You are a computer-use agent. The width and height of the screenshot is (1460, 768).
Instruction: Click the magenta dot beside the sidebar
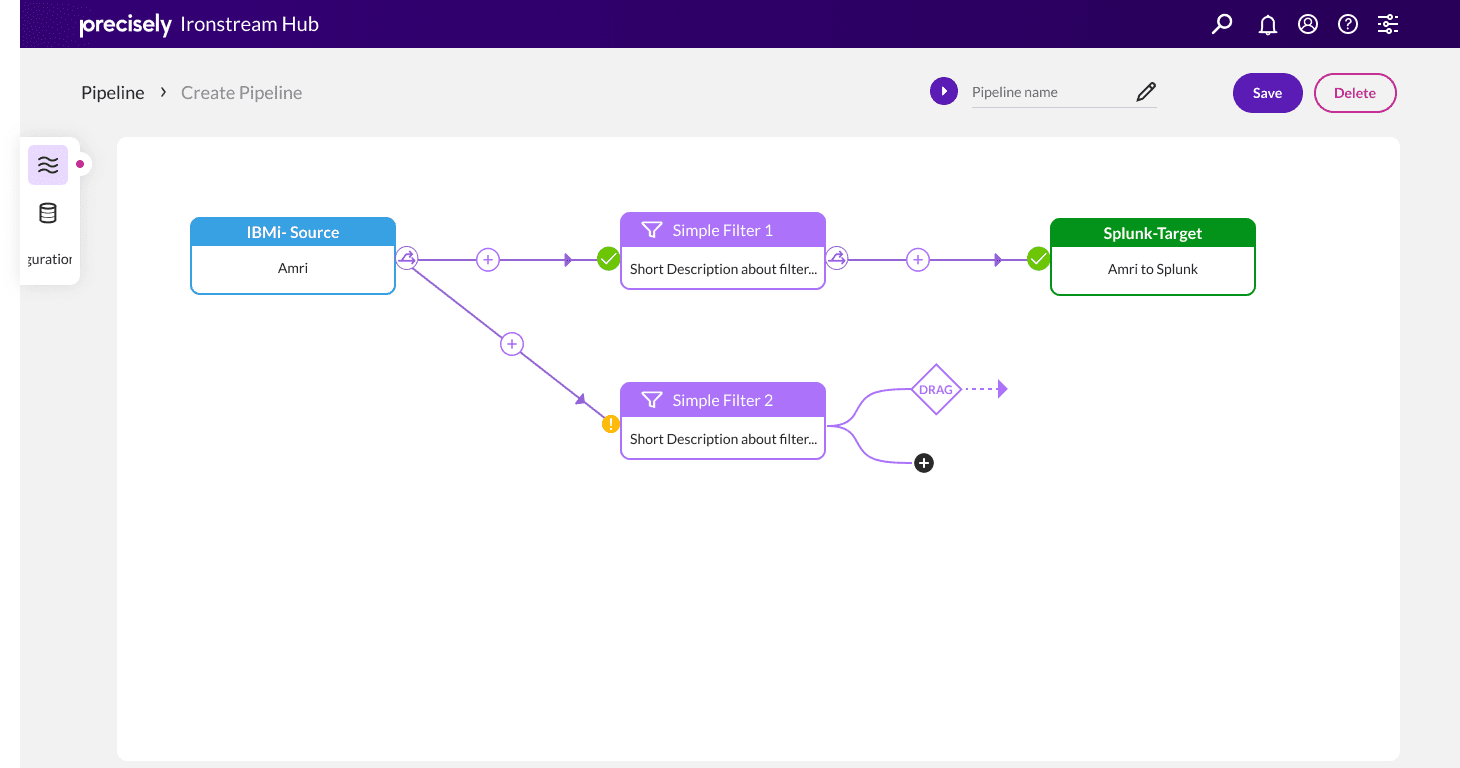[80, 164]
